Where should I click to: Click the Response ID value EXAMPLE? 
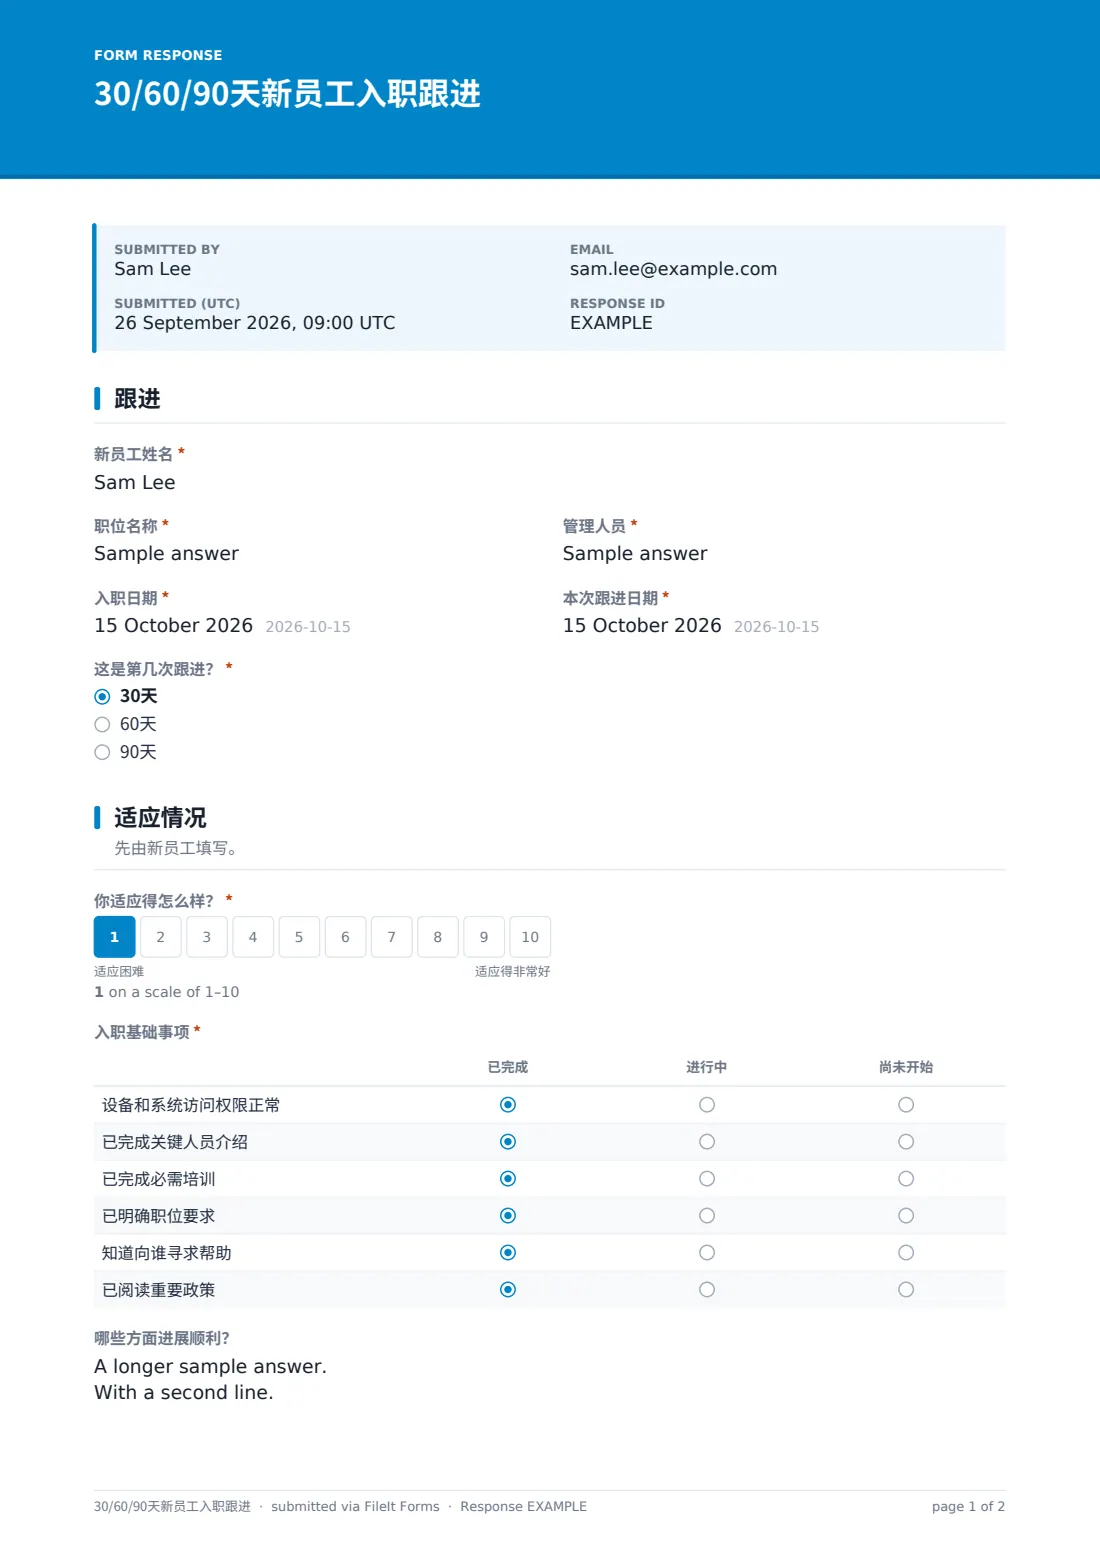[x=611, y=323]
